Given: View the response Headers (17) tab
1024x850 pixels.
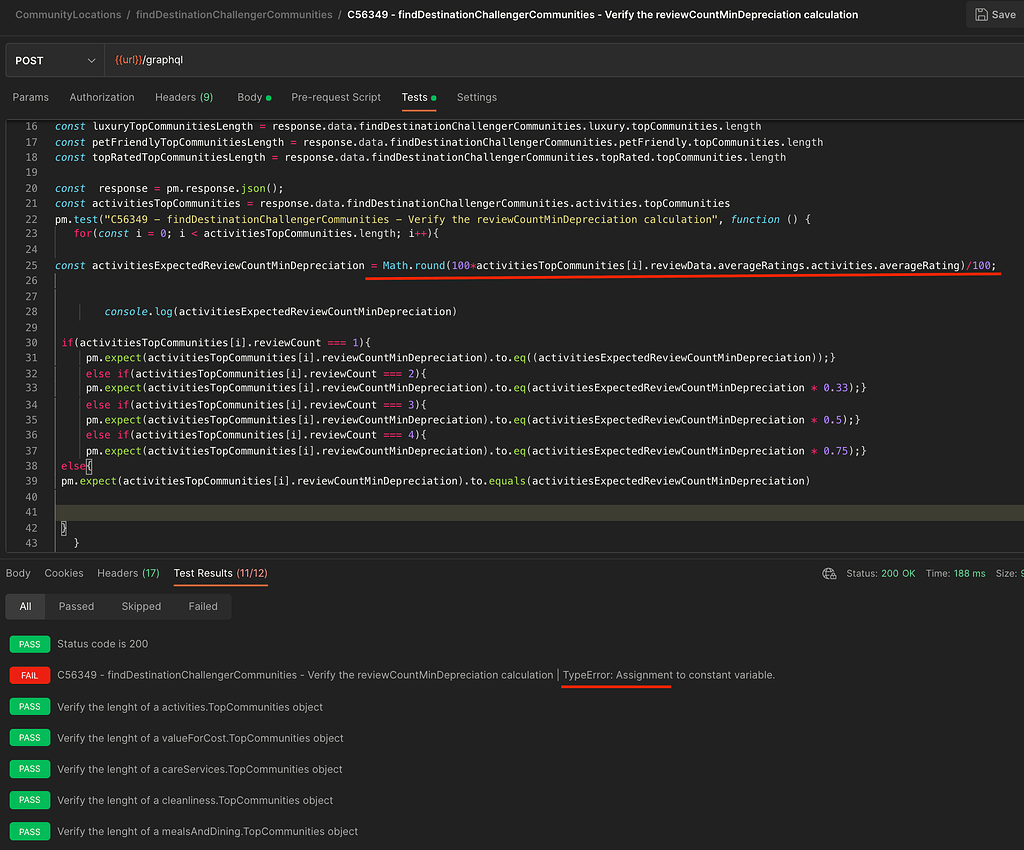Looking at the screenshot, I should pos(128,574).
